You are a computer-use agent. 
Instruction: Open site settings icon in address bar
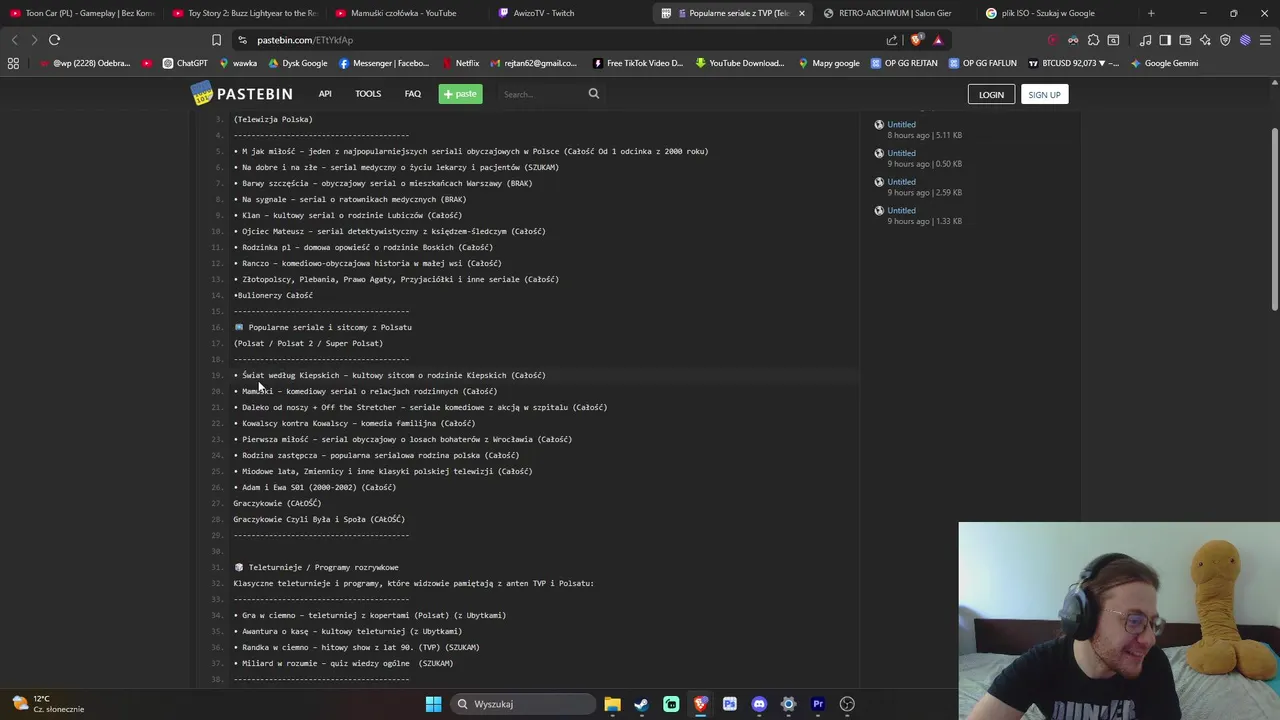242,40
